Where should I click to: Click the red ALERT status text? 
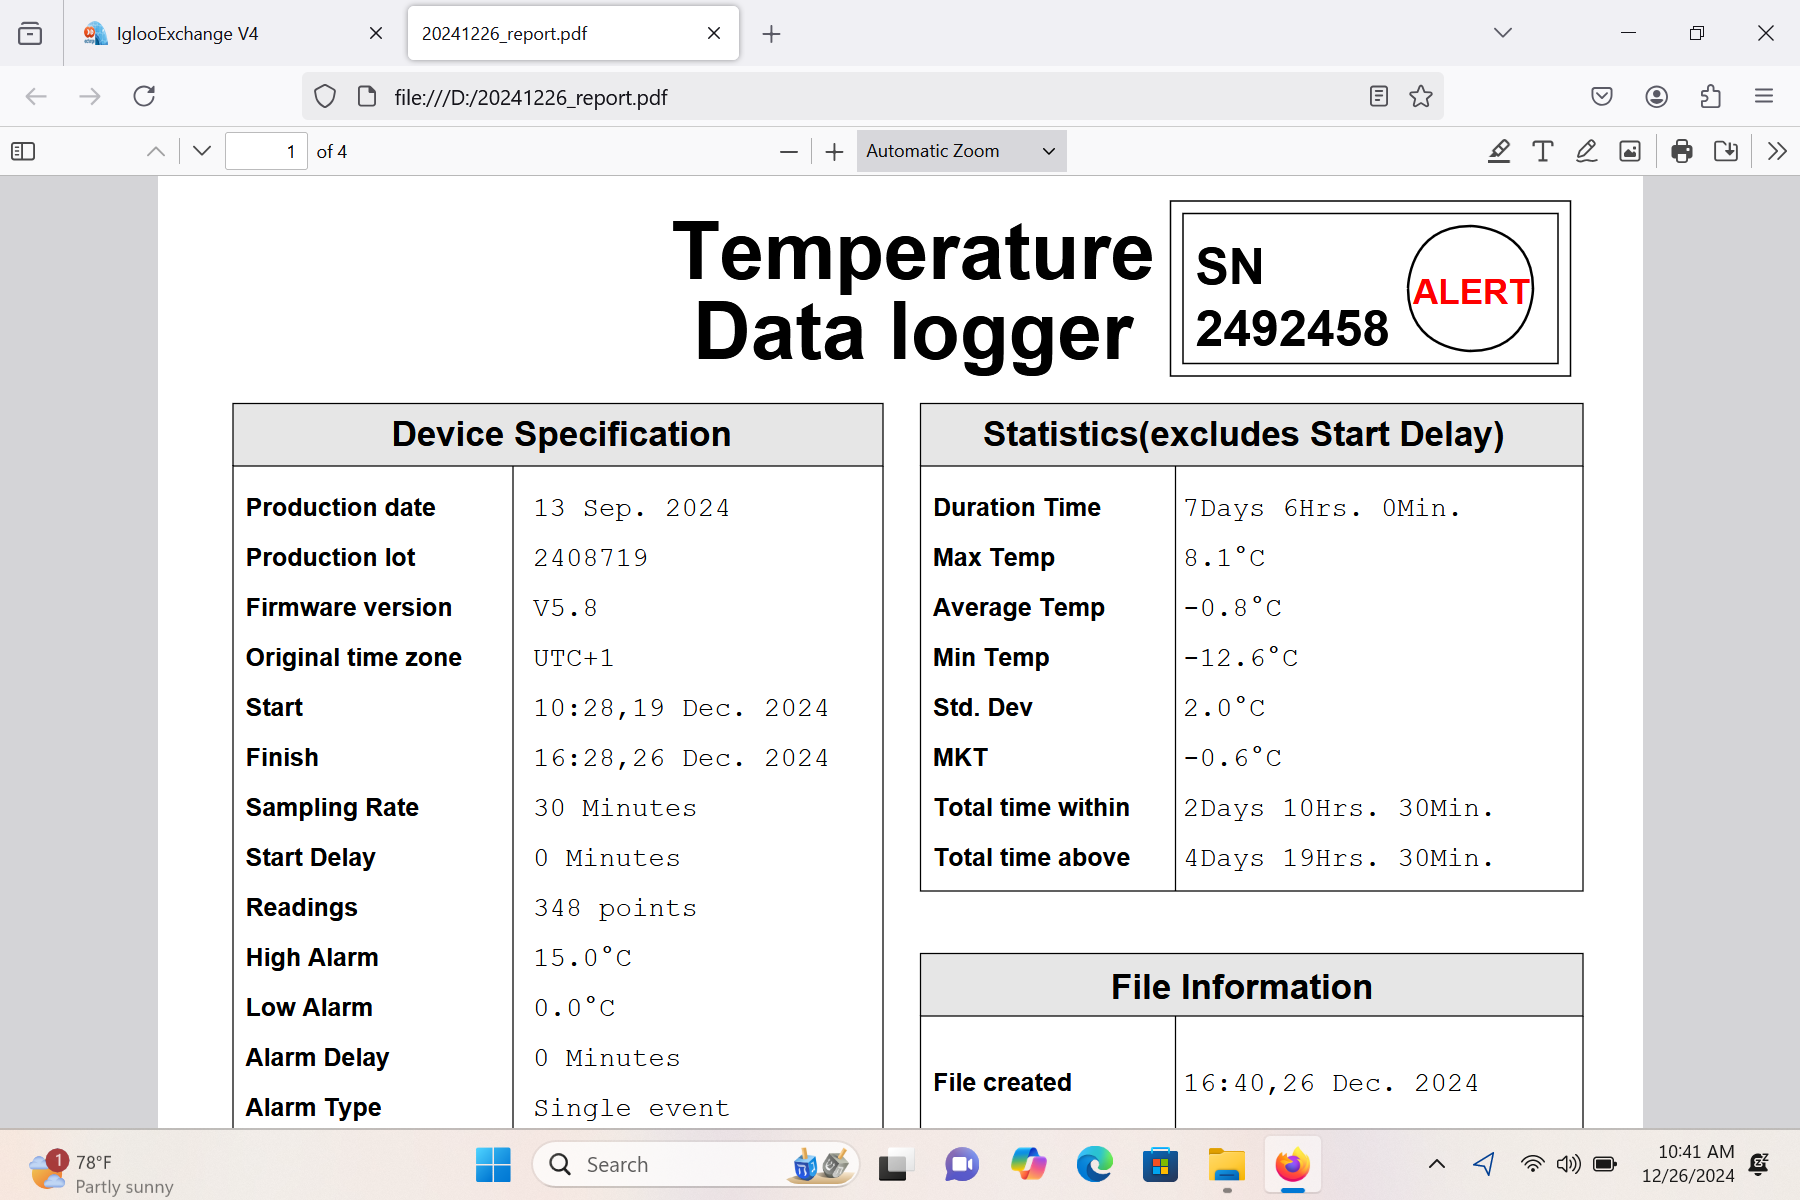[x=1471, y=291]
